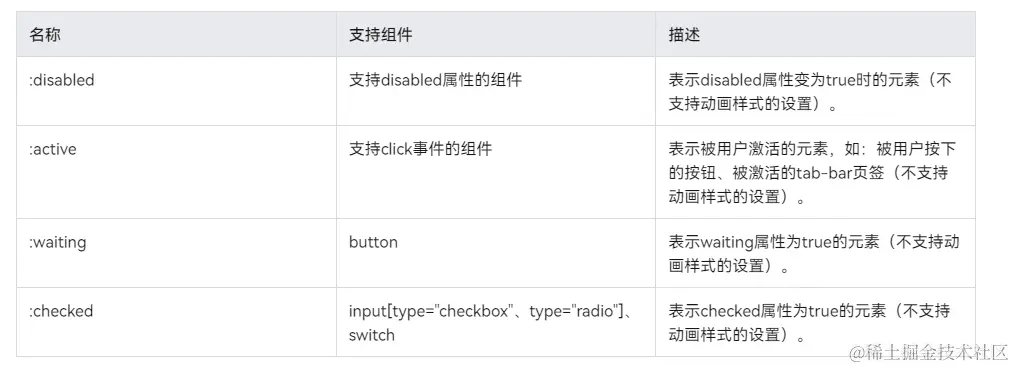This screenshot has height=369, width=1015.
Task: Click the type="radio" text
Action: tap(572, 311)
